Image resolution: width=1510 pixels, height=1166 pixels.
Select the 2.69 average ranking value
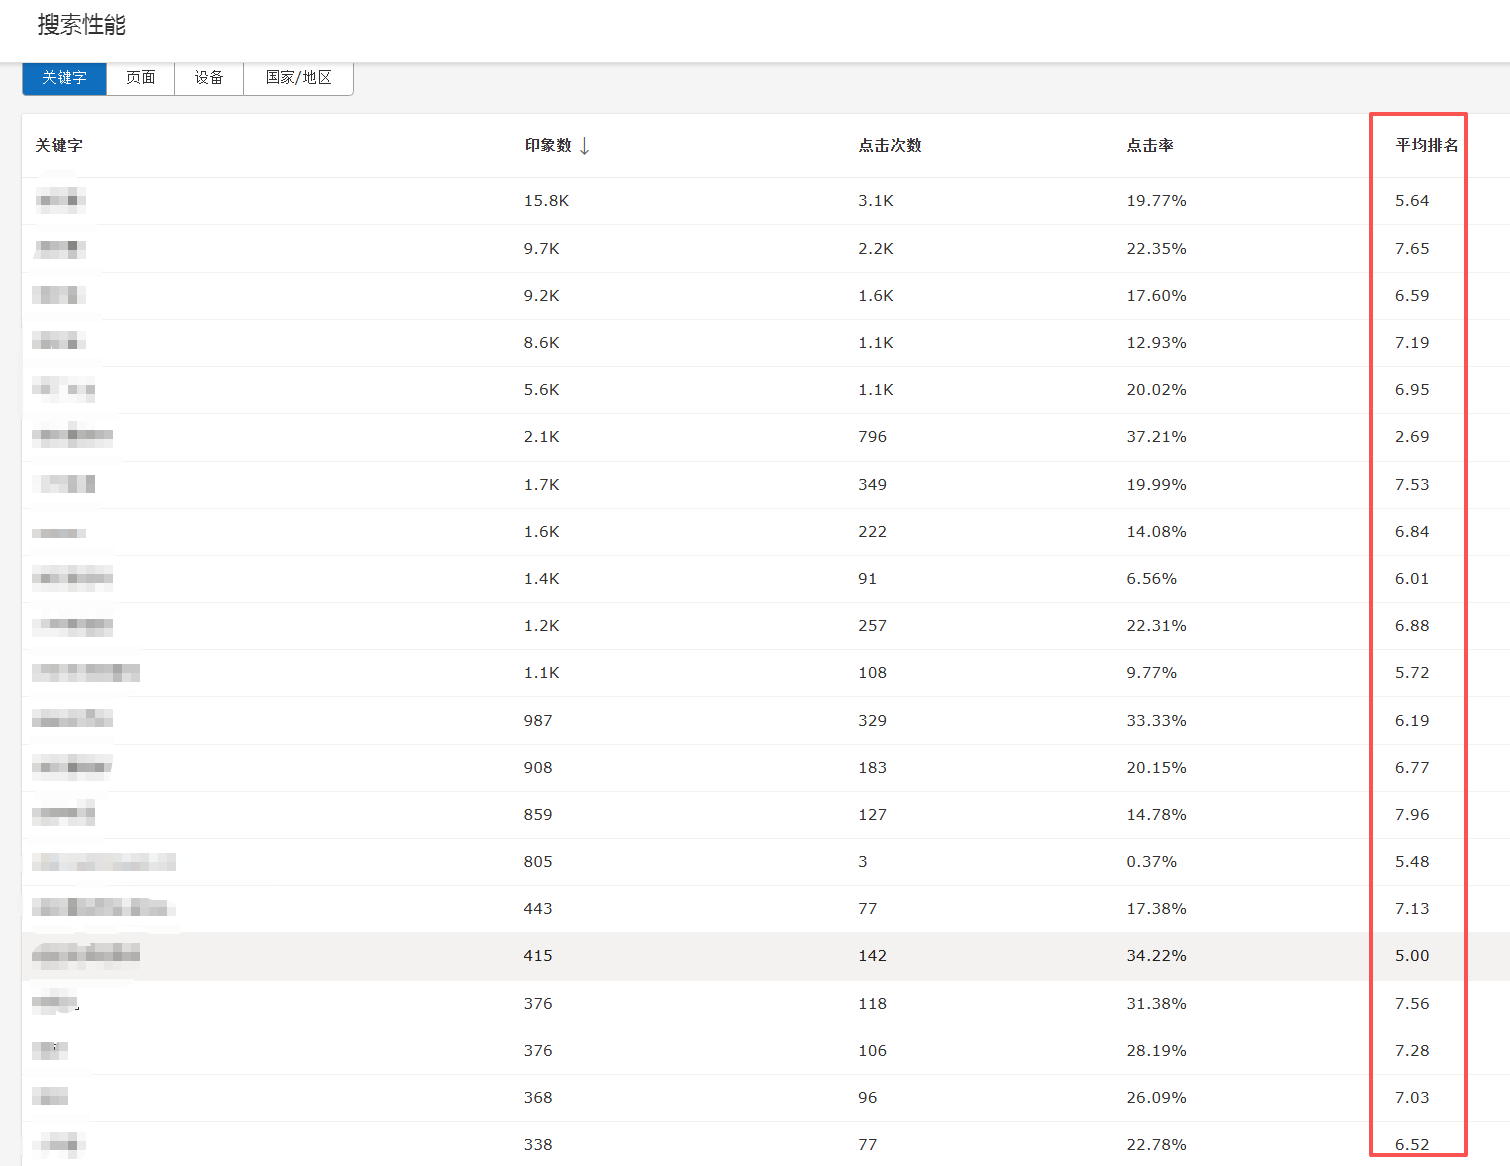click(x=1412, y=437)
